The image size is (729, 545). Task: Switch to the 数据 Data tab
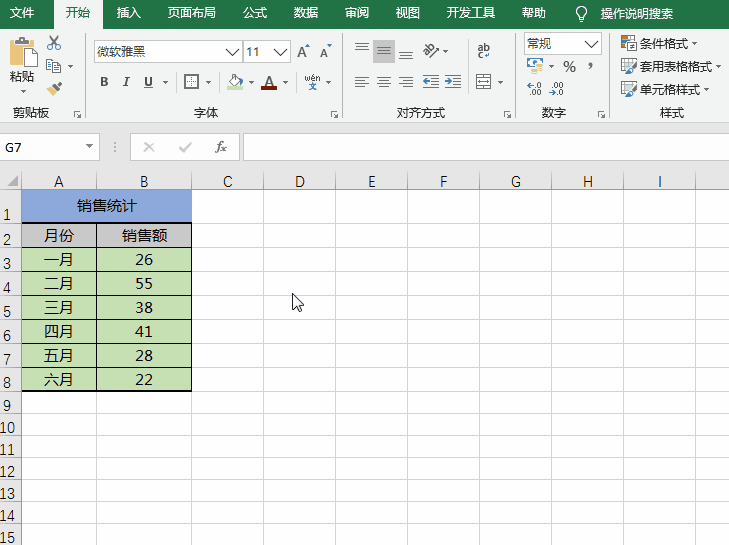coord(305,13)
